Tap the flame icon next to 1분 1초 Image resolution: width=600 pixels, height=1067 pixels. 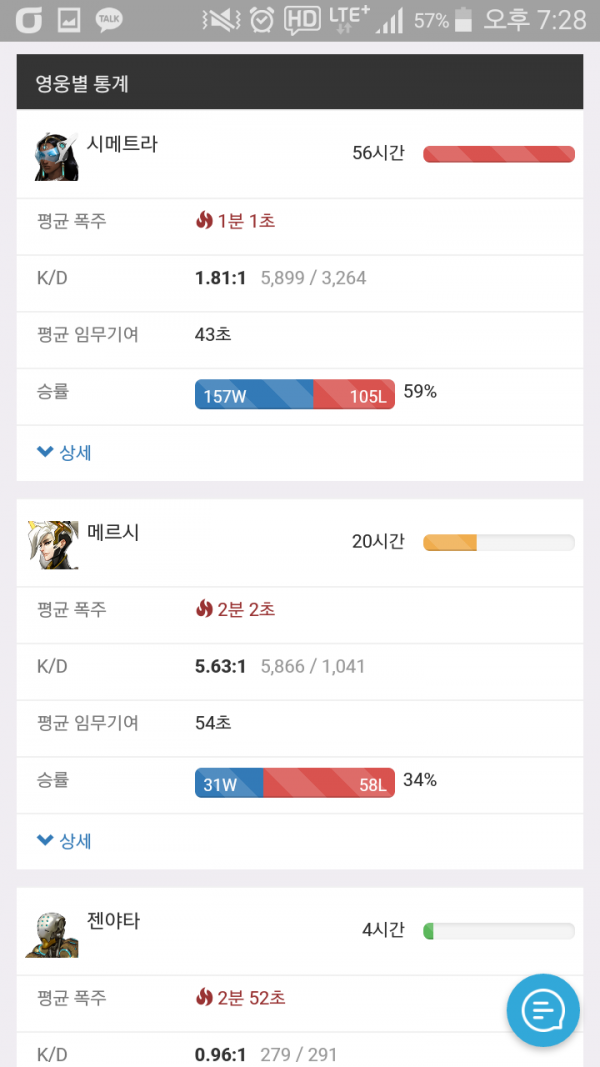(204, 220)
